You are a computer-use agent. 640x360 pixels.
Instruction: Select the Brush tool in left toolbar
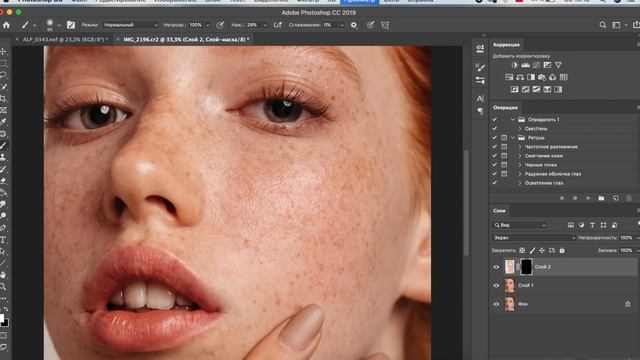(x=3, y=146)
